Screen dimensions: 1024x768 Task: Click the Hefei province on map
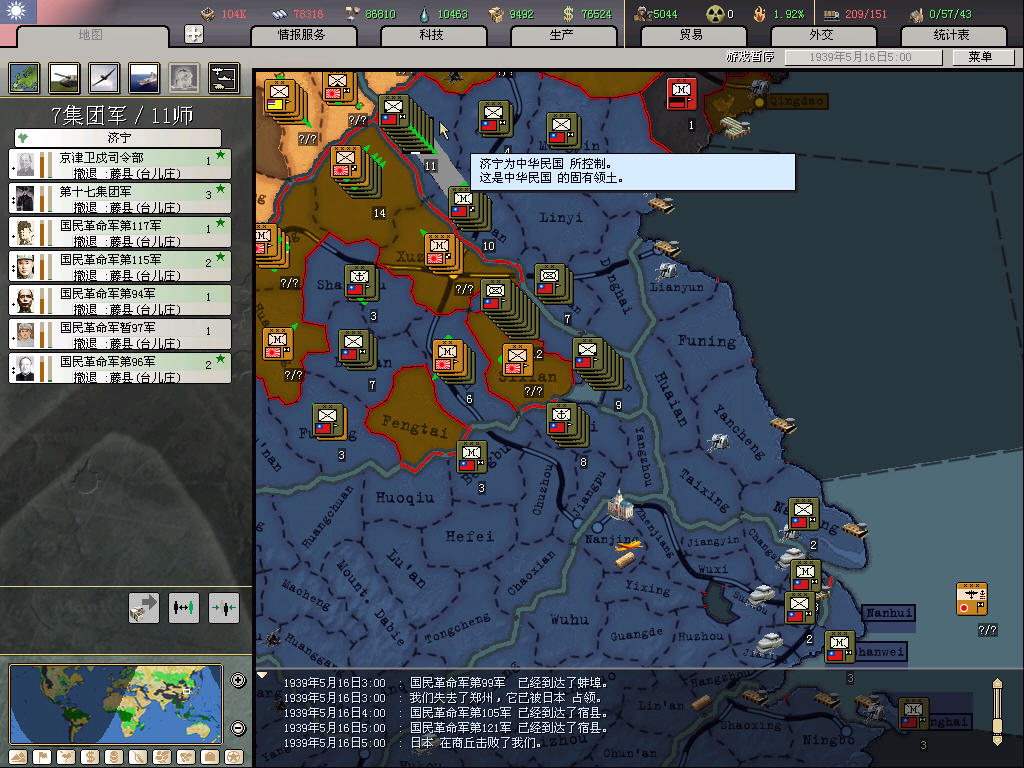[x=470, y=536]
